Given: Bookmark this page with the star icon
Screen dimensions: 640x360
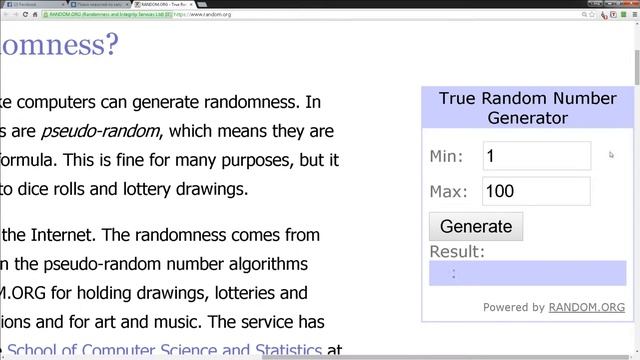Looking at the screenshot, I should point(592,14).
